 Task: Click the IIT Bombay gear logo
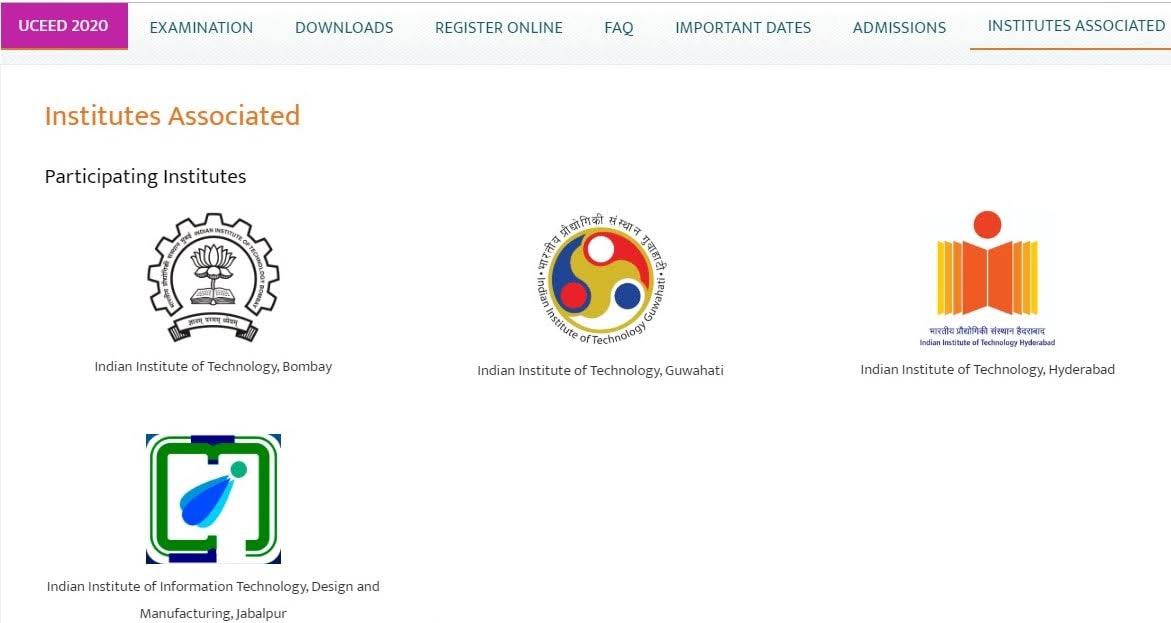214,277
